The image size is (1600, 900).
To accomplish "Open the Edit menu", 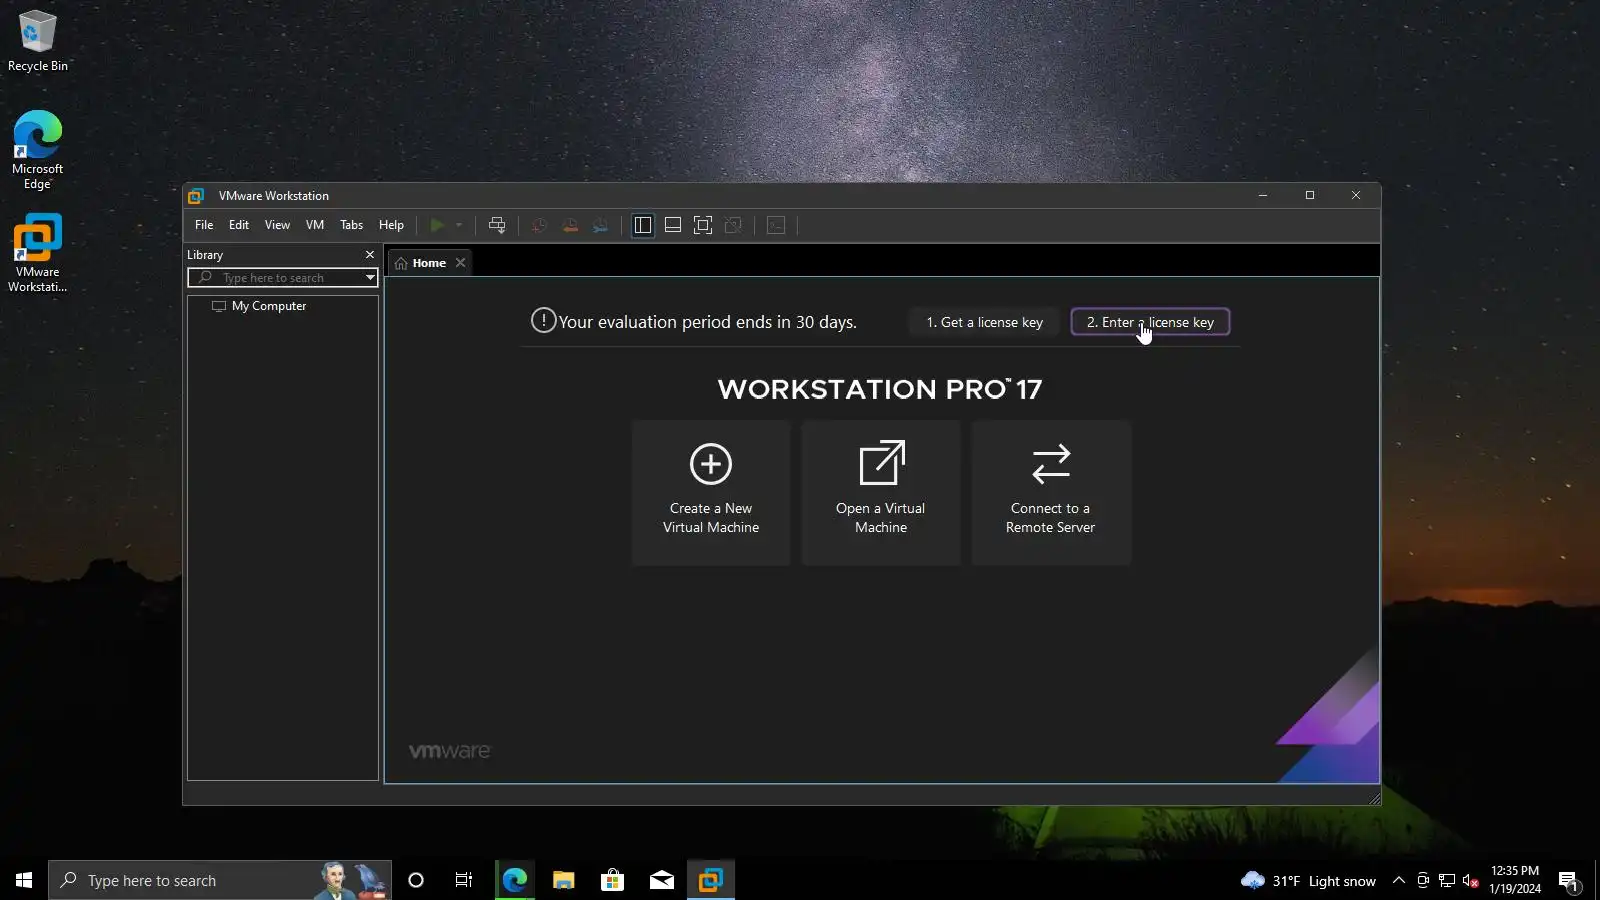I will (239, 225).
